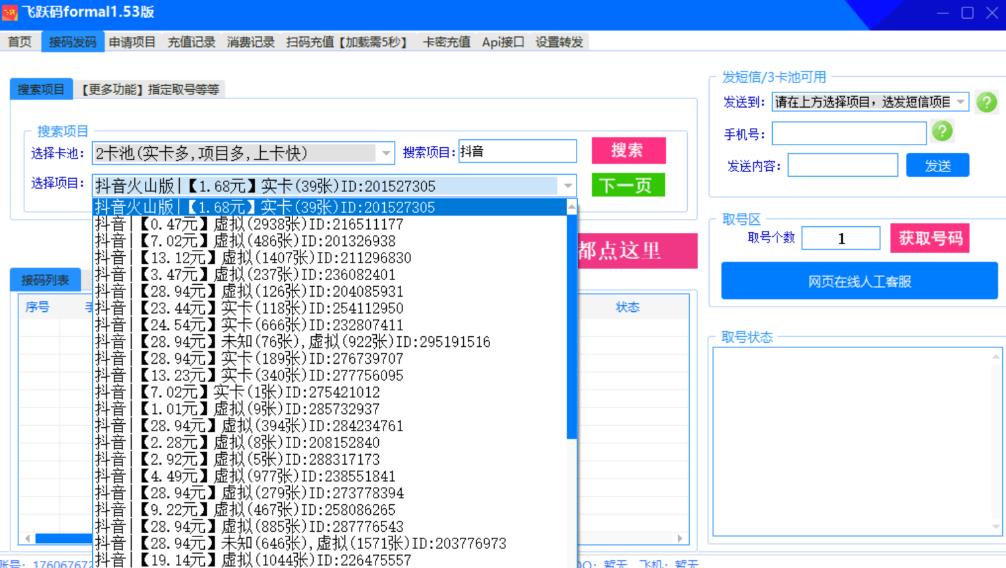Viewport: 1006px width, 568px height.
Task: Click the green help icon beside send-to dropdown
Action: pos(986,102)
